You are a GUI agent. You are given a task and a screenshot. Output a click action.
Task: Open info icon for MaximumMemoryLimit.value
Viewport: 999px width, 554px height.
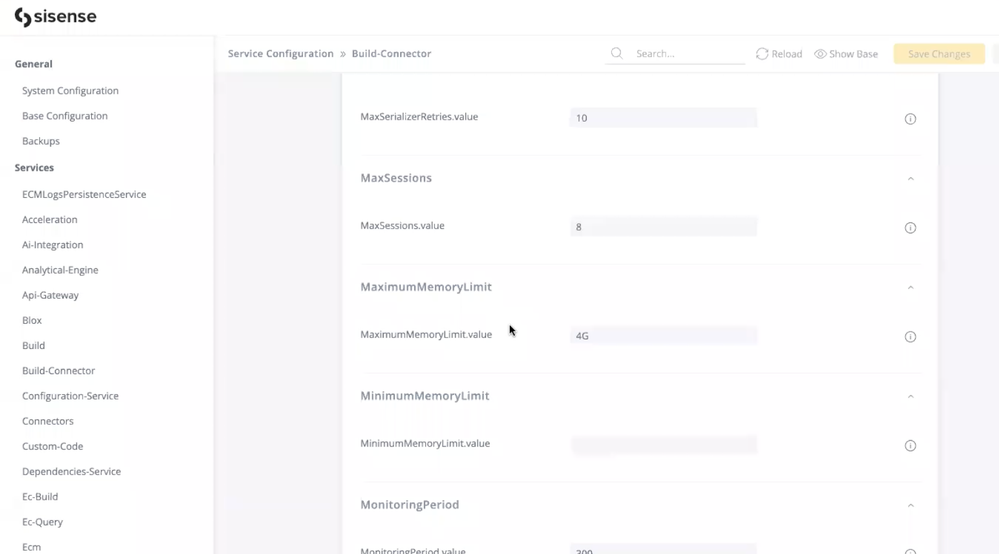coord(910,337)
